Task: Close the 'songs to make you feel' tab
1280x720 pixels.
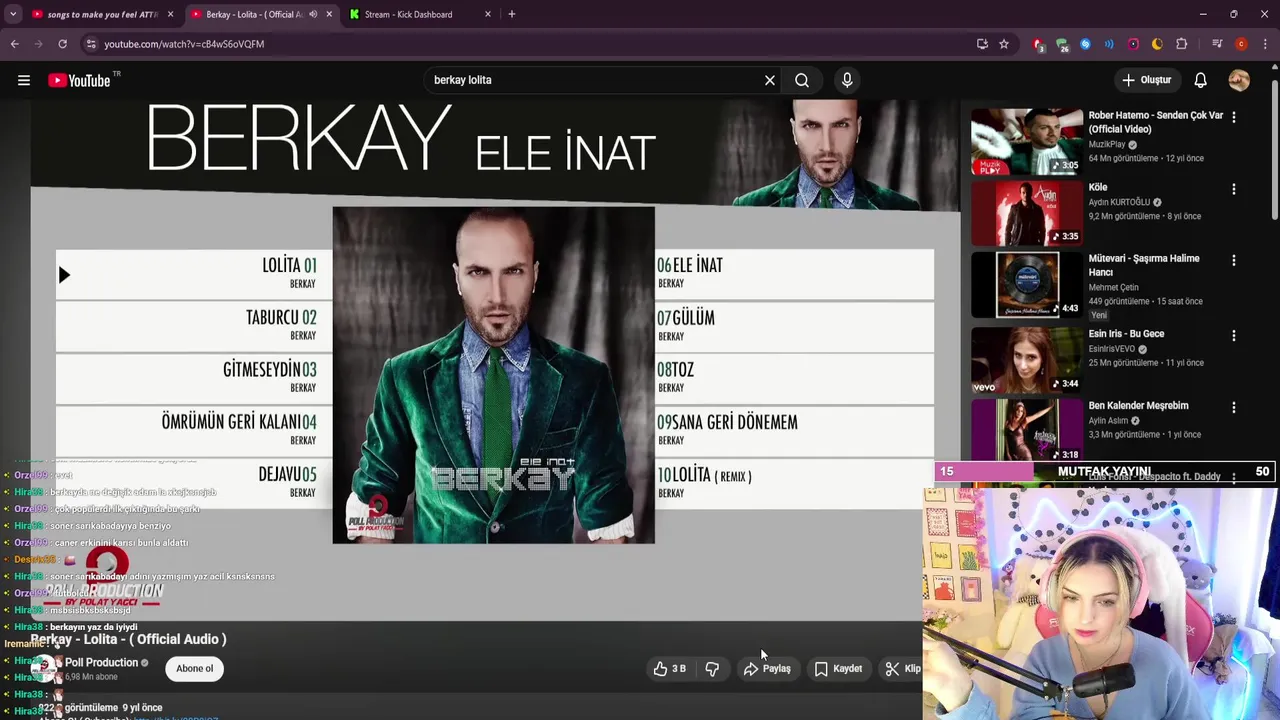Action: click(170, 14)
